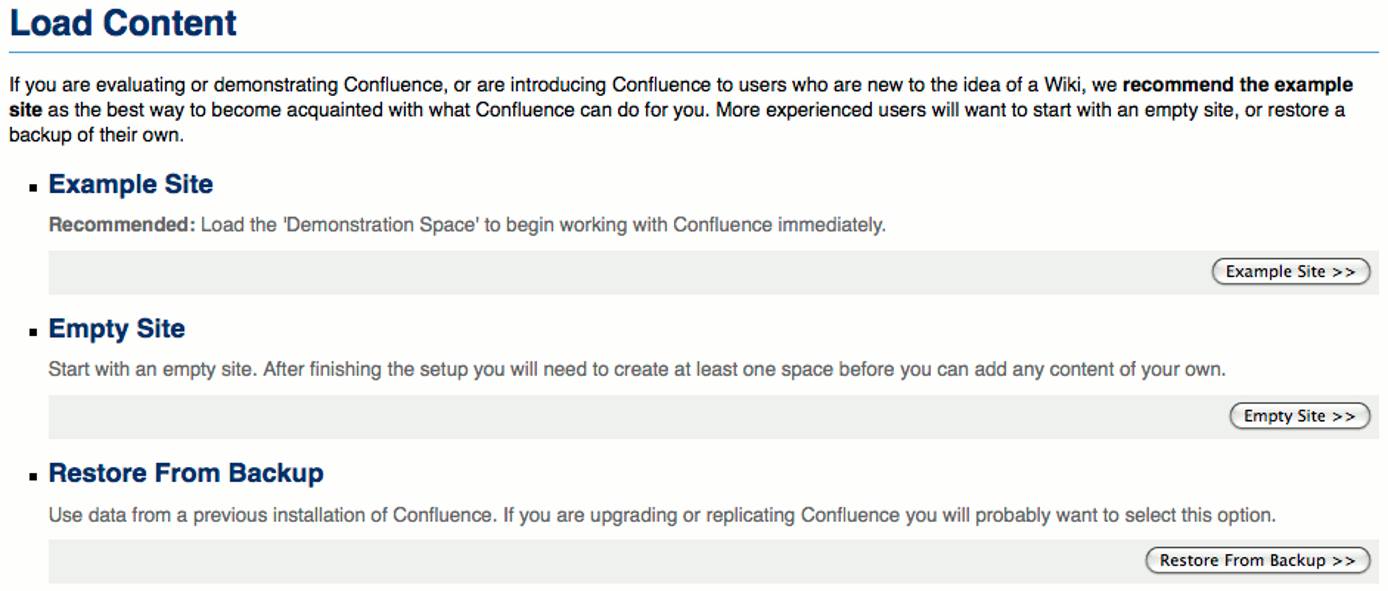The width and height of the screenshot is (1388, 591).
Task: Select the Example Site heading
Action: pyautogui.click(x=130, y=184)
